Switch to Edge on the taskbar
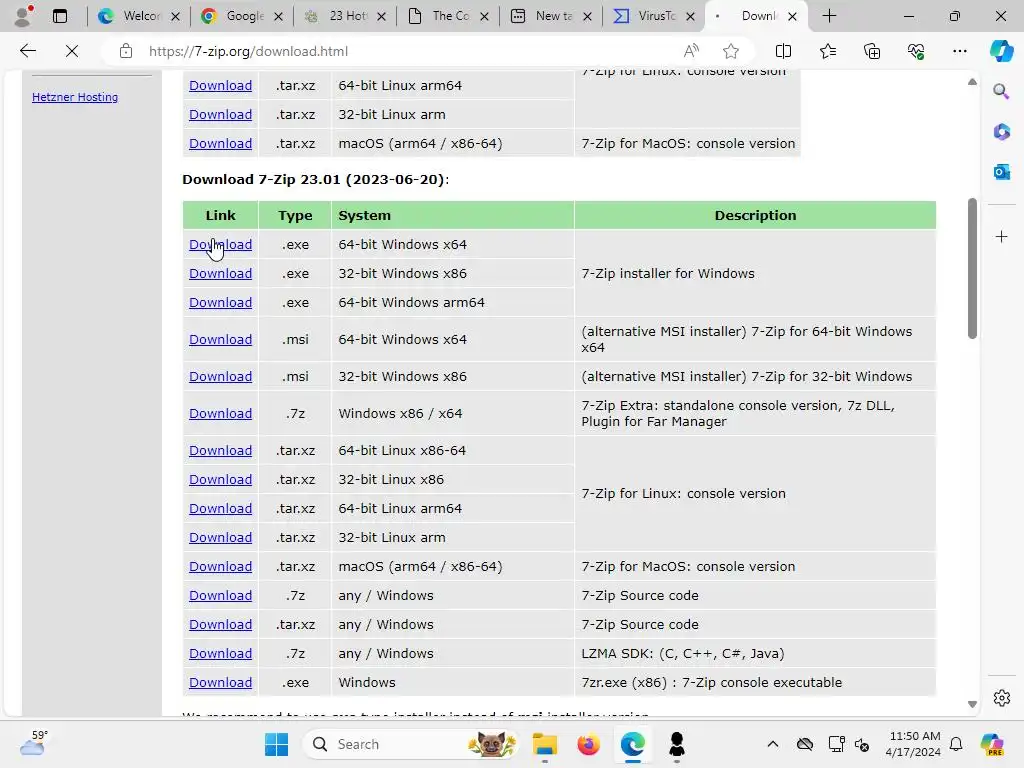1024x768 pixels. click(632, 744)
